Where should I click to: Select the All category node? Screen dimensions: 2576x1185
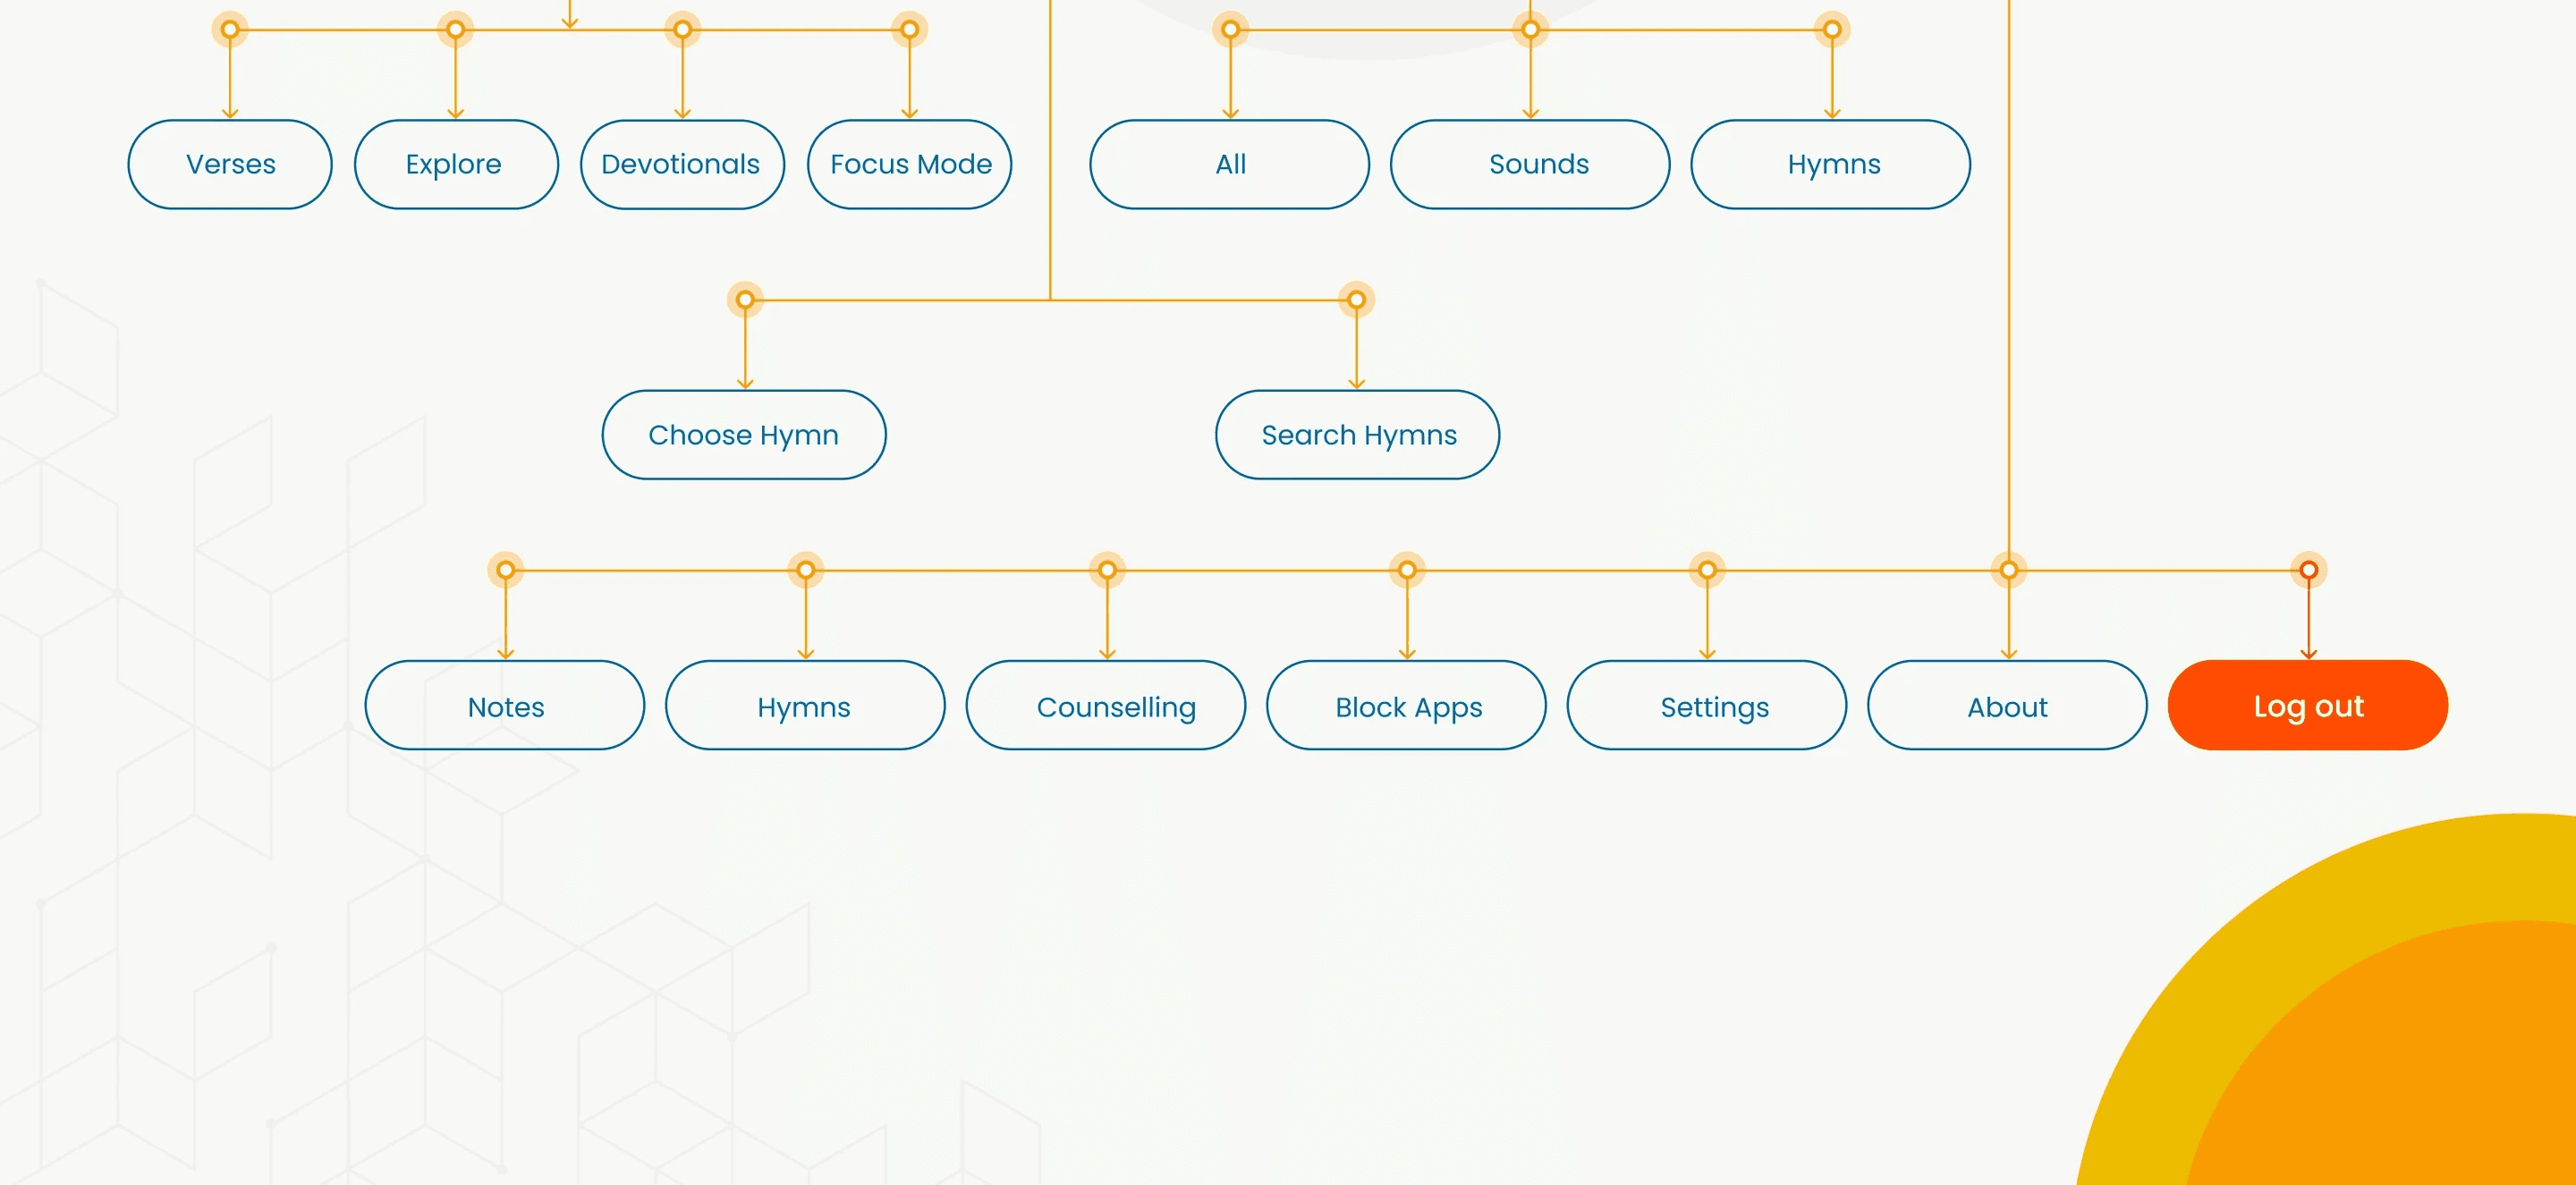1229,164
